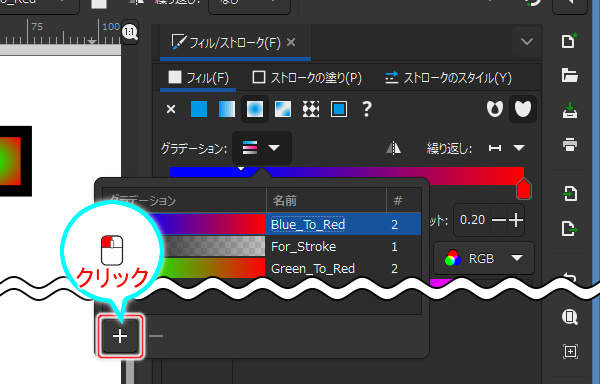600x384 pixels.
Task: Switch to the ストロークのスタイル(Y) tab
Action: [x=448, y=78]
